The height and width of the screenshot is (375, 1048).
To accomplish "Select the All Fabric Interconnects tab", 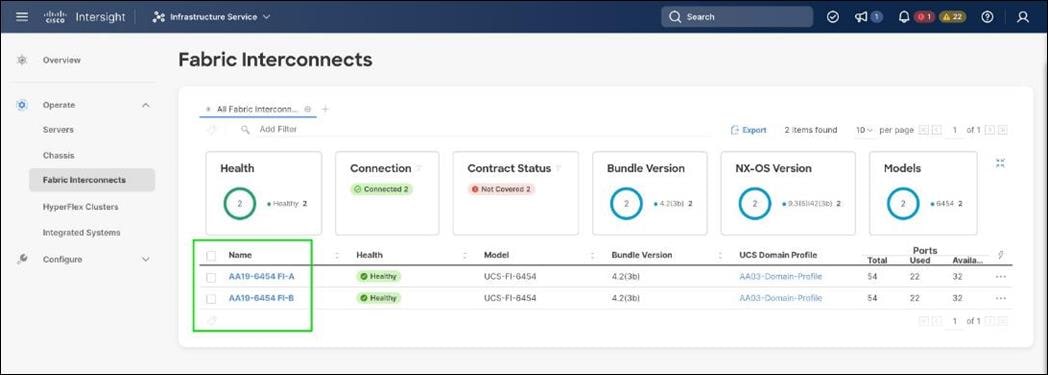I will point(257,108).
